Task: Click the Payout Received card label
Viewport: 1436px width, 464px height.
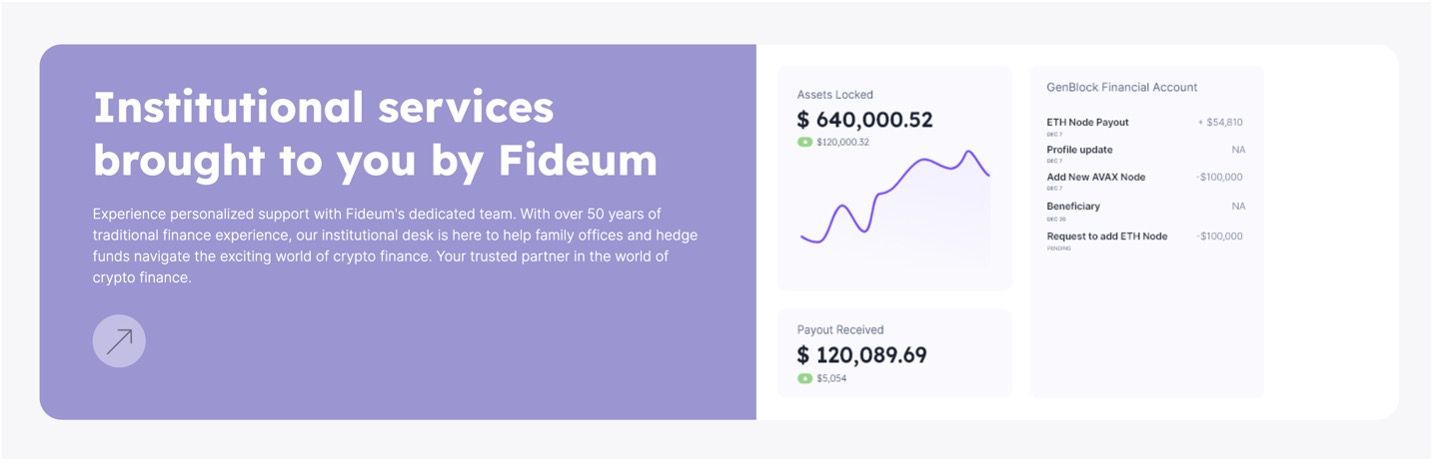Action: point(840,330)
